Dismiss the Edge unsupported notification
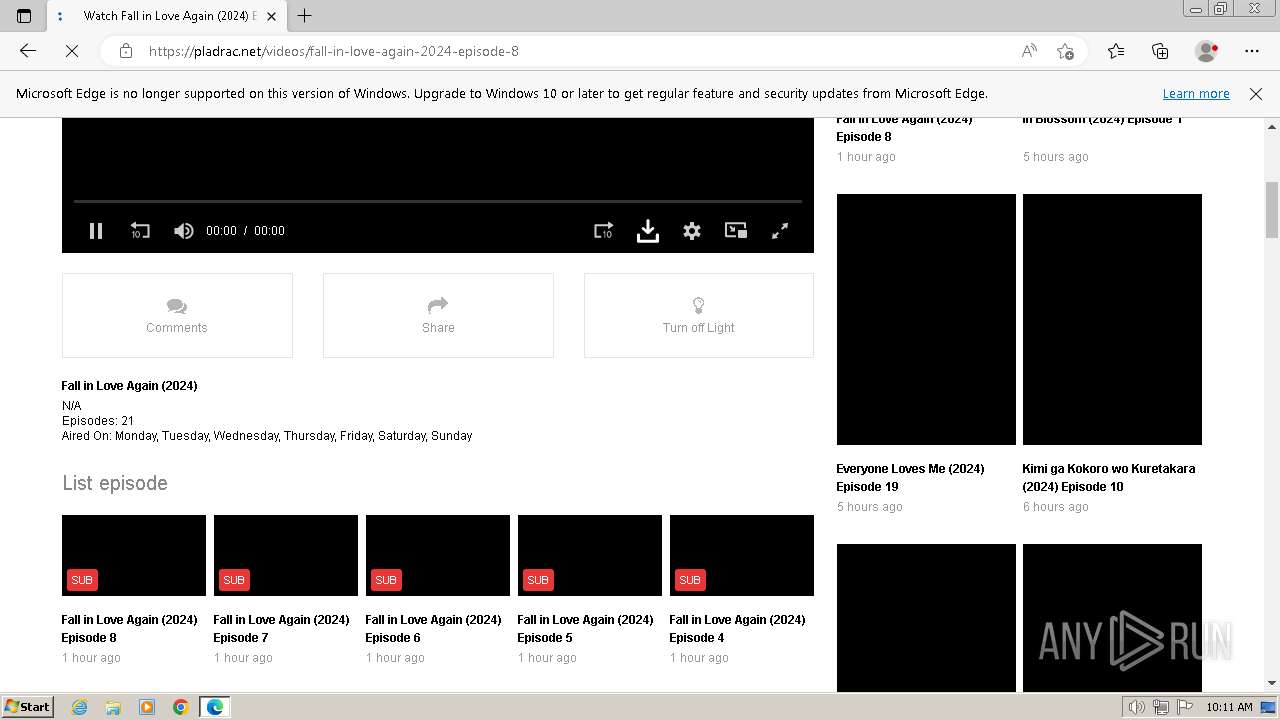This screenshot has height=720, width=1280. tap(1256, 93)
